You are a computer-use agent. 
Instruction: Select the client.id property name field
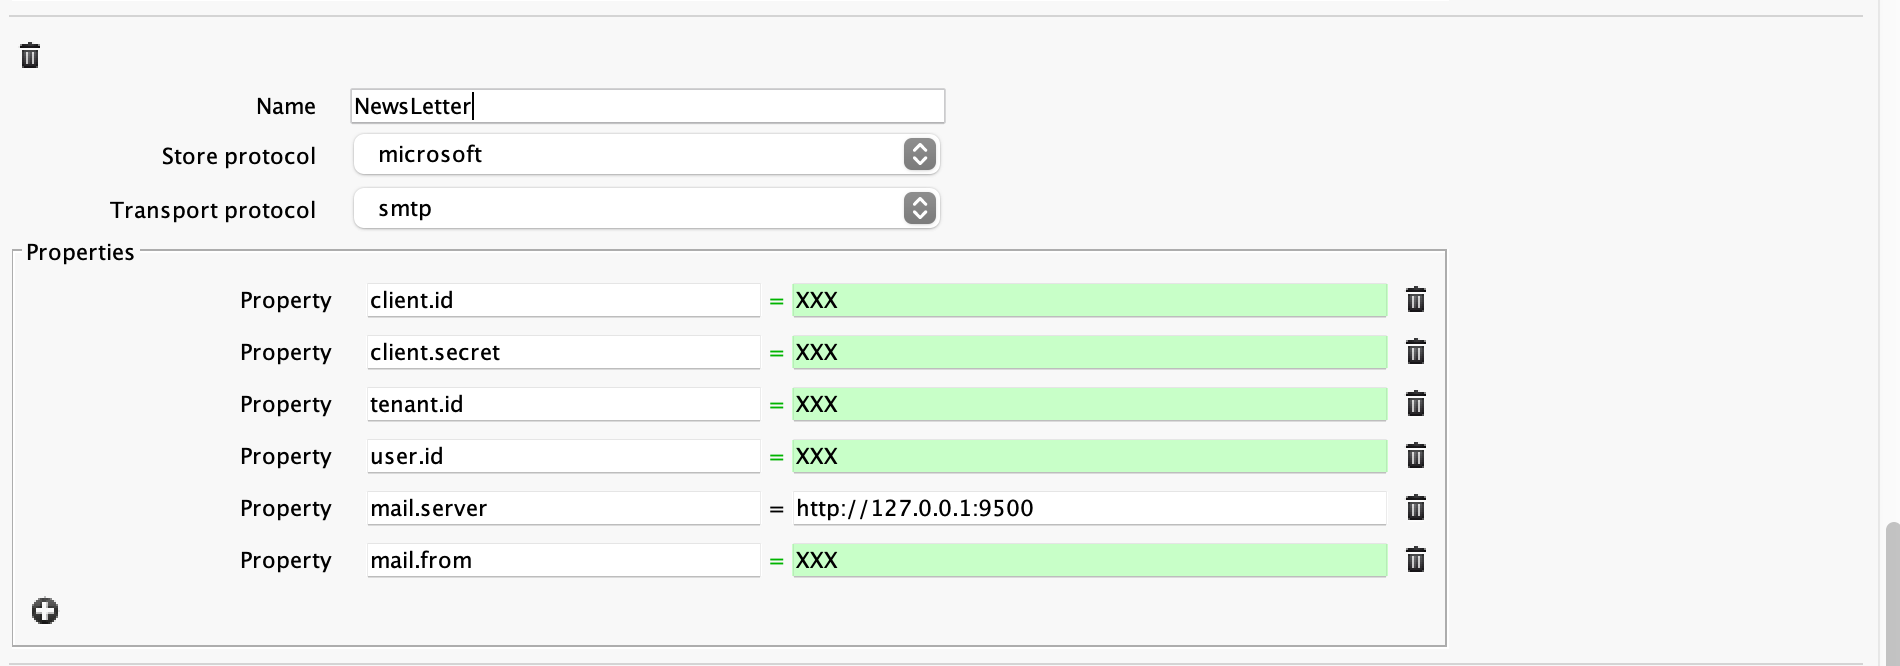(563, 299)
